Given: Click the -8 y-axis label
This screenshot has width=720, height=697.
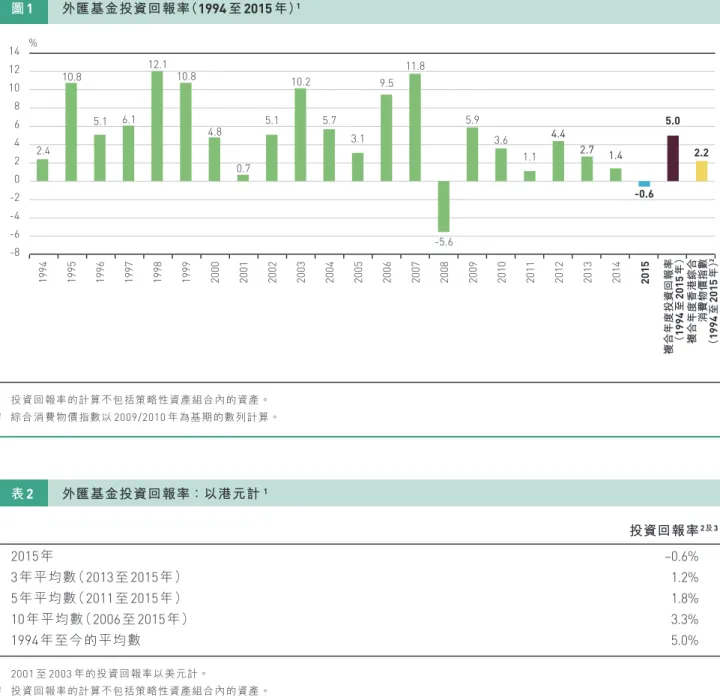Looking at the screenshot, I should coord(15,253).
